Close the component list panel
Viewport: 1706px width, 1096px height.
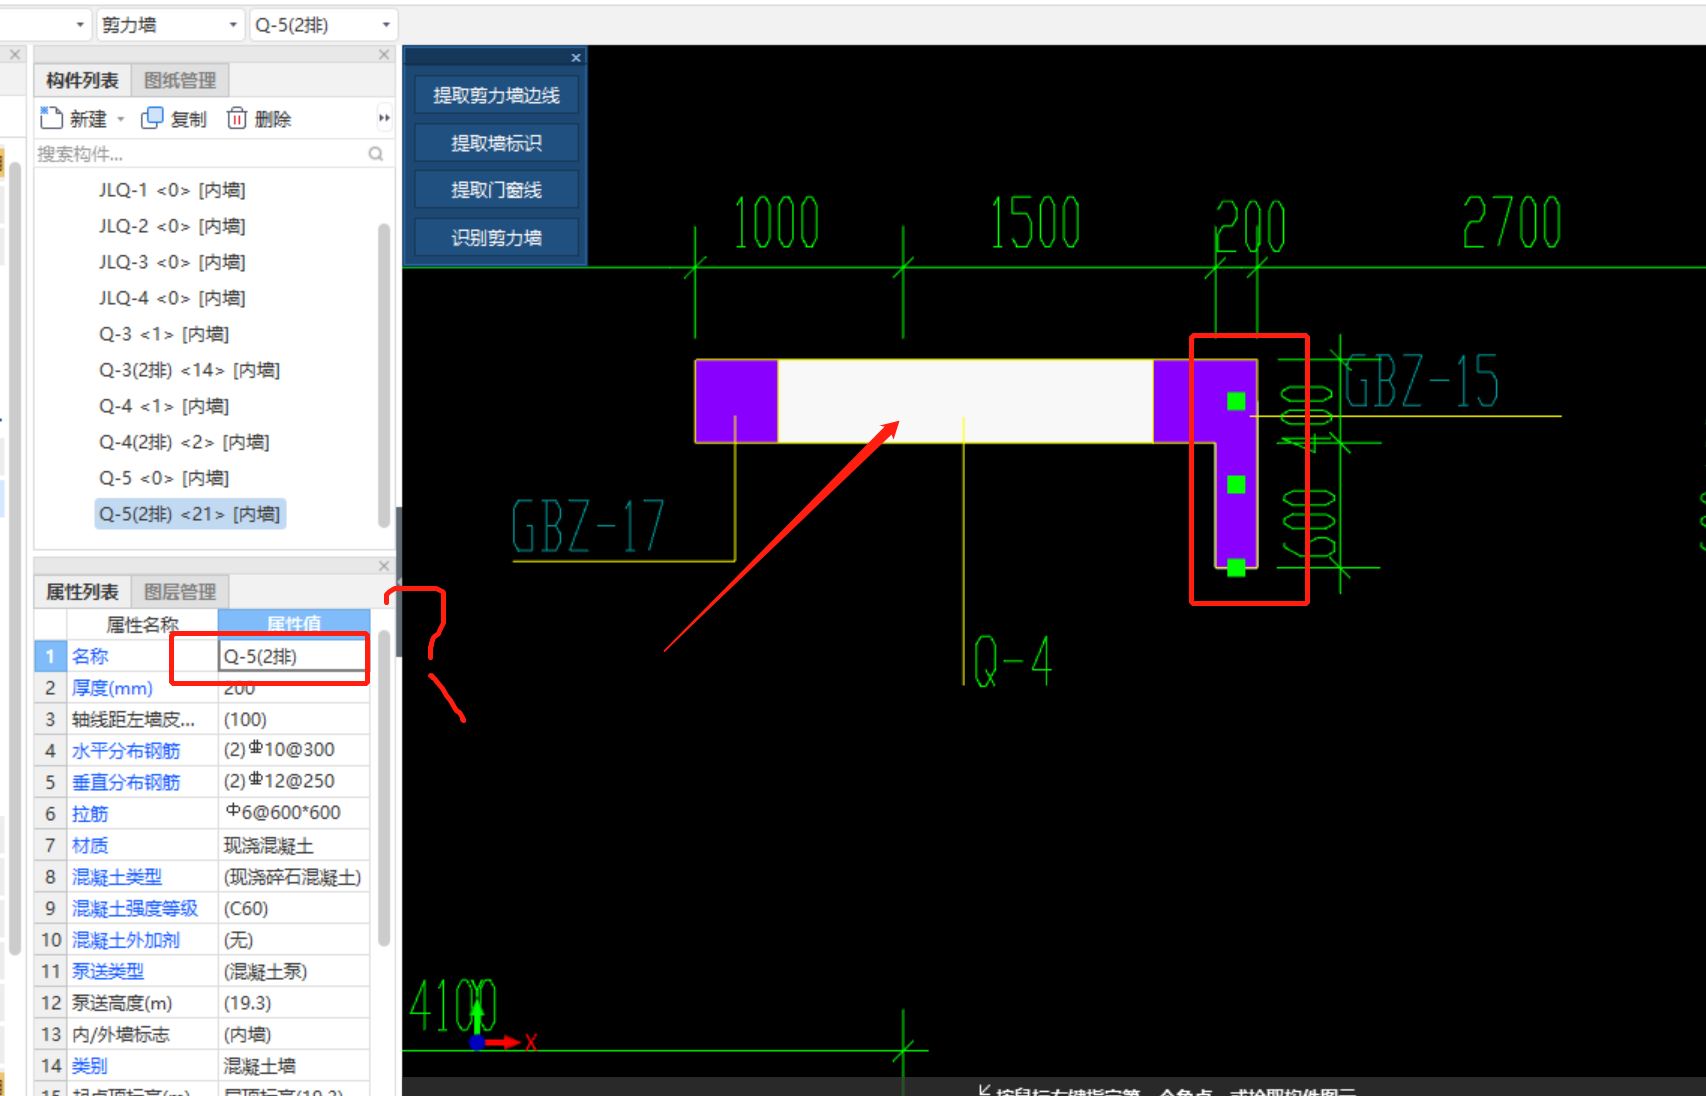(x=384, y=55)
